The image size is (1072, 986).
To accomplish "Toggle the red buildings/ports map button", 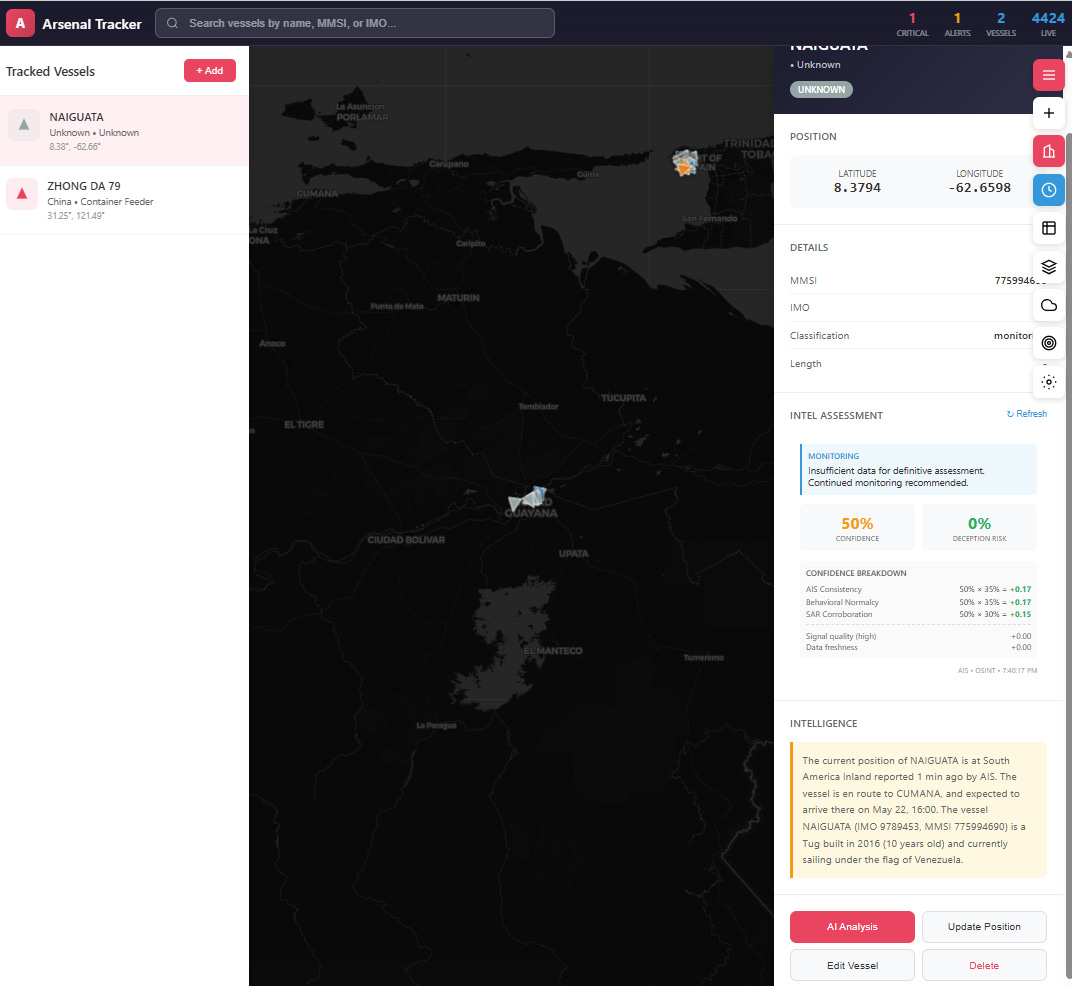I will click(1048, 152).
